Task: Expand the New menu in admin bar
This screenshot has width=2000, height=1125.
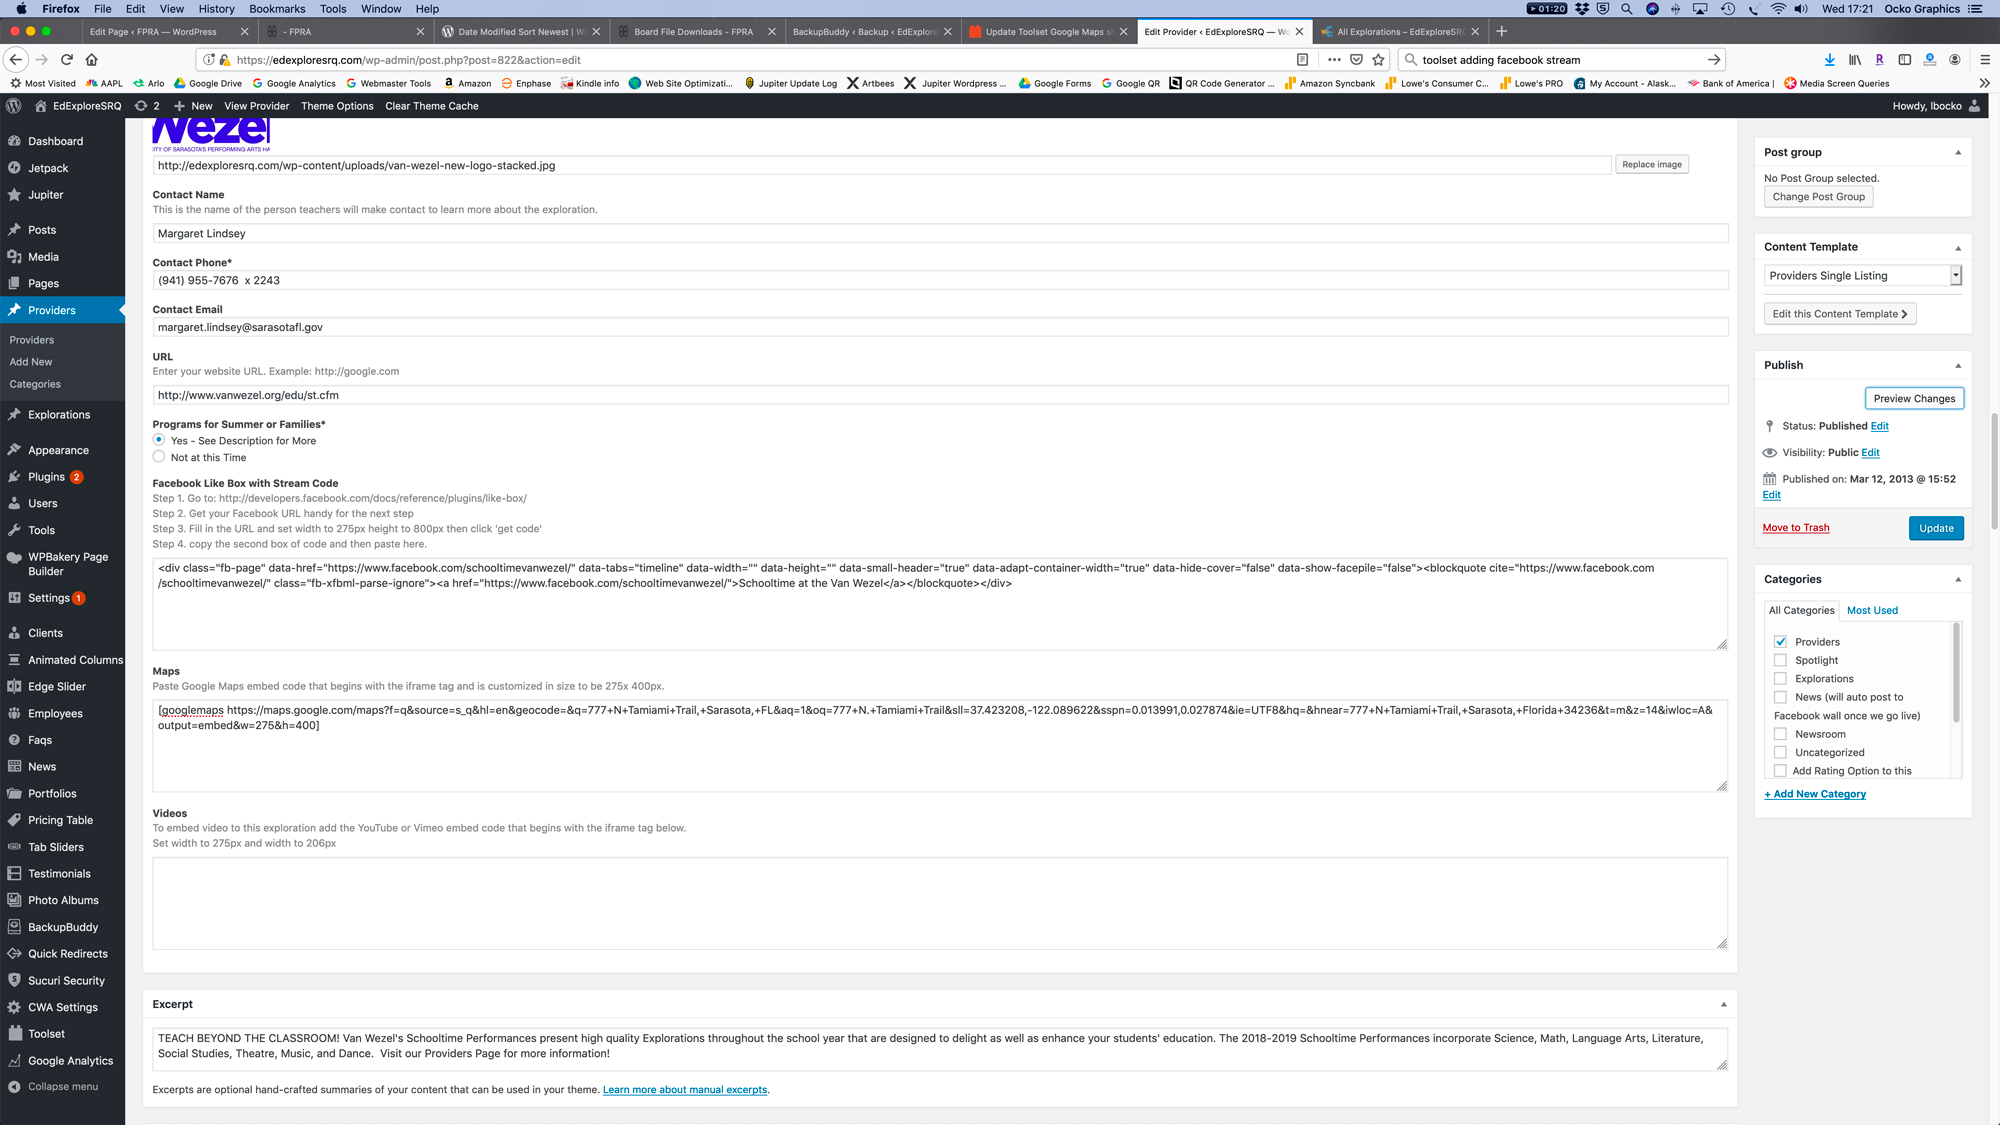Action: 193,106
